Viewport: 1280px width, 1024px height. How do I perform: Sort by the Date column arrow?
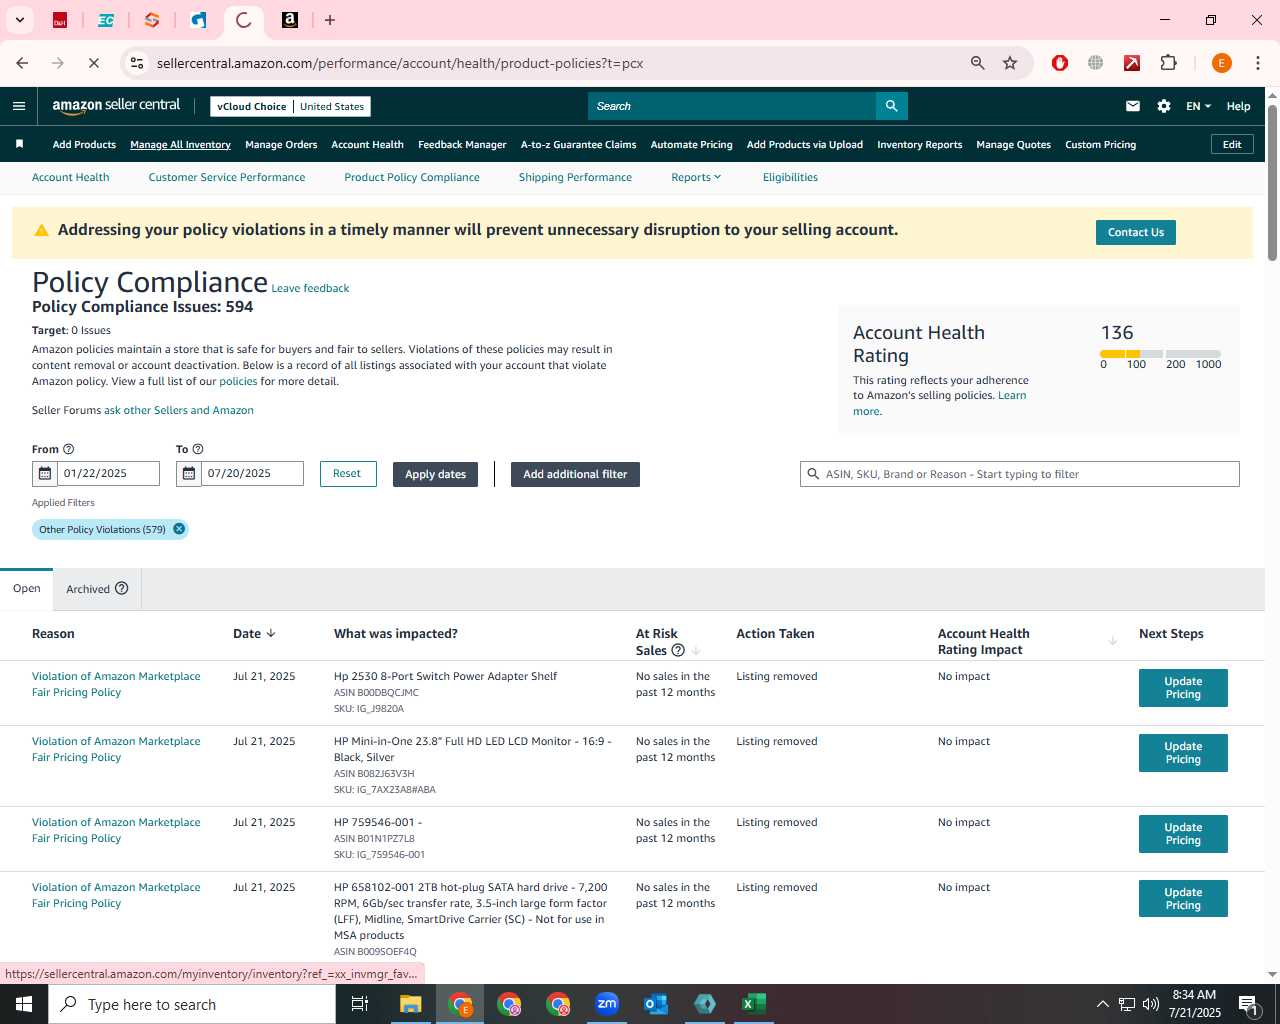271,633
